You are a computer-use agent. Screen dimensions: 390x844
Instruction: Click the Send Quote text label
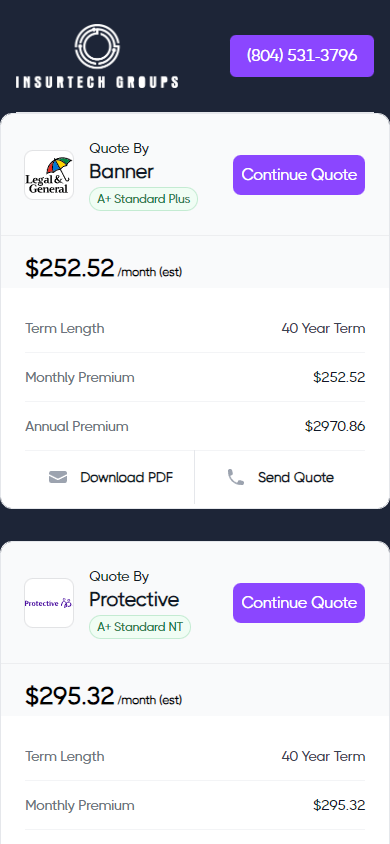pos(296,477)
